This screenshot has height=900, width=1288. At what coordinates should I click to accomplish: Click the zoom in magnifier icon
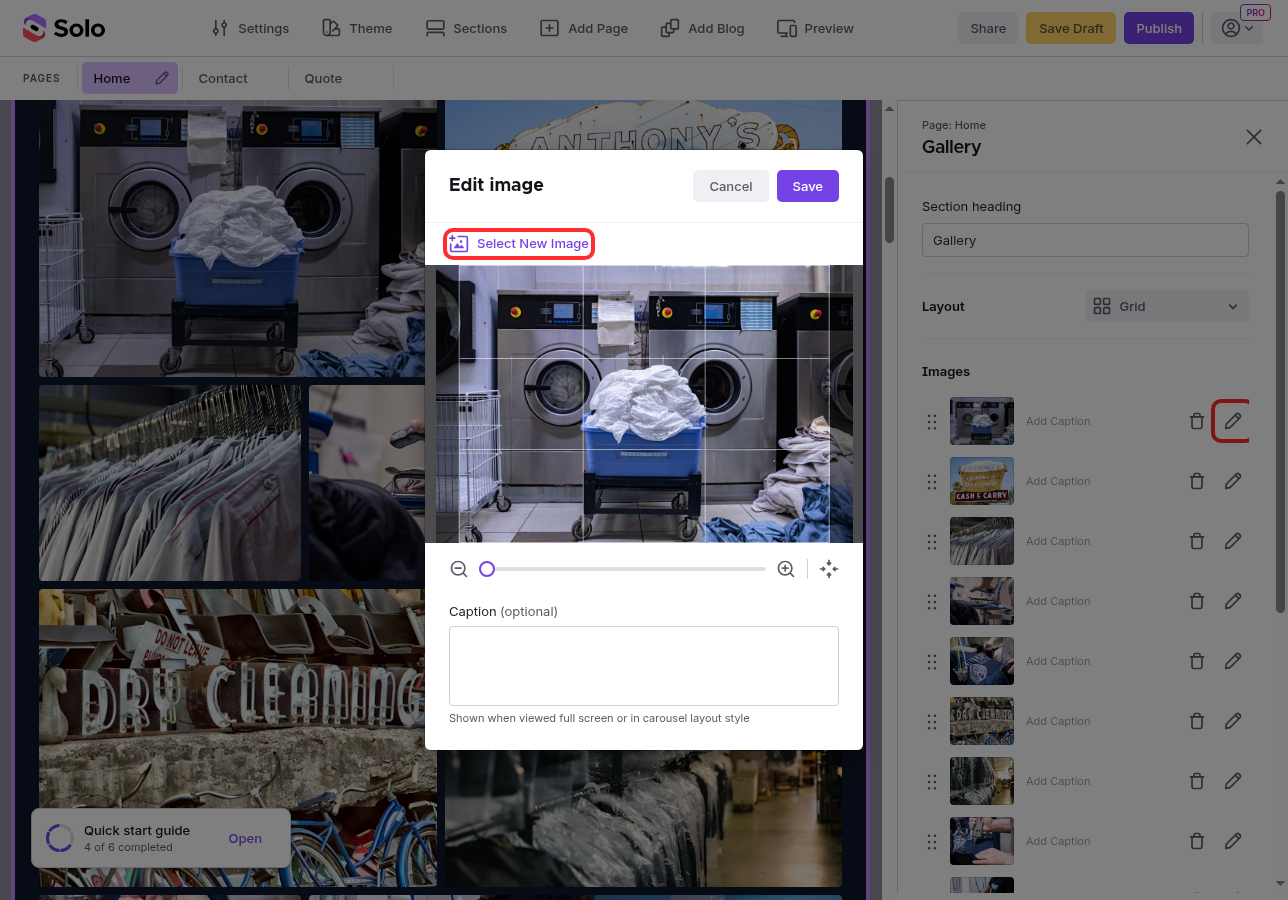[786, 569]
